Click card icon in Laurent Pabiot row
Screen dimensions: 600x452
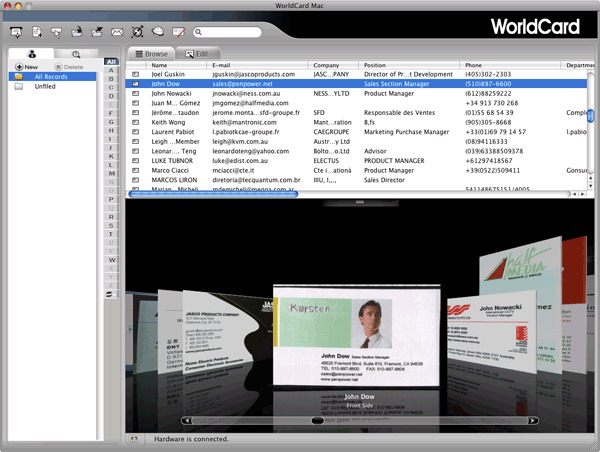pyautogui.click(x=135, y=132)
